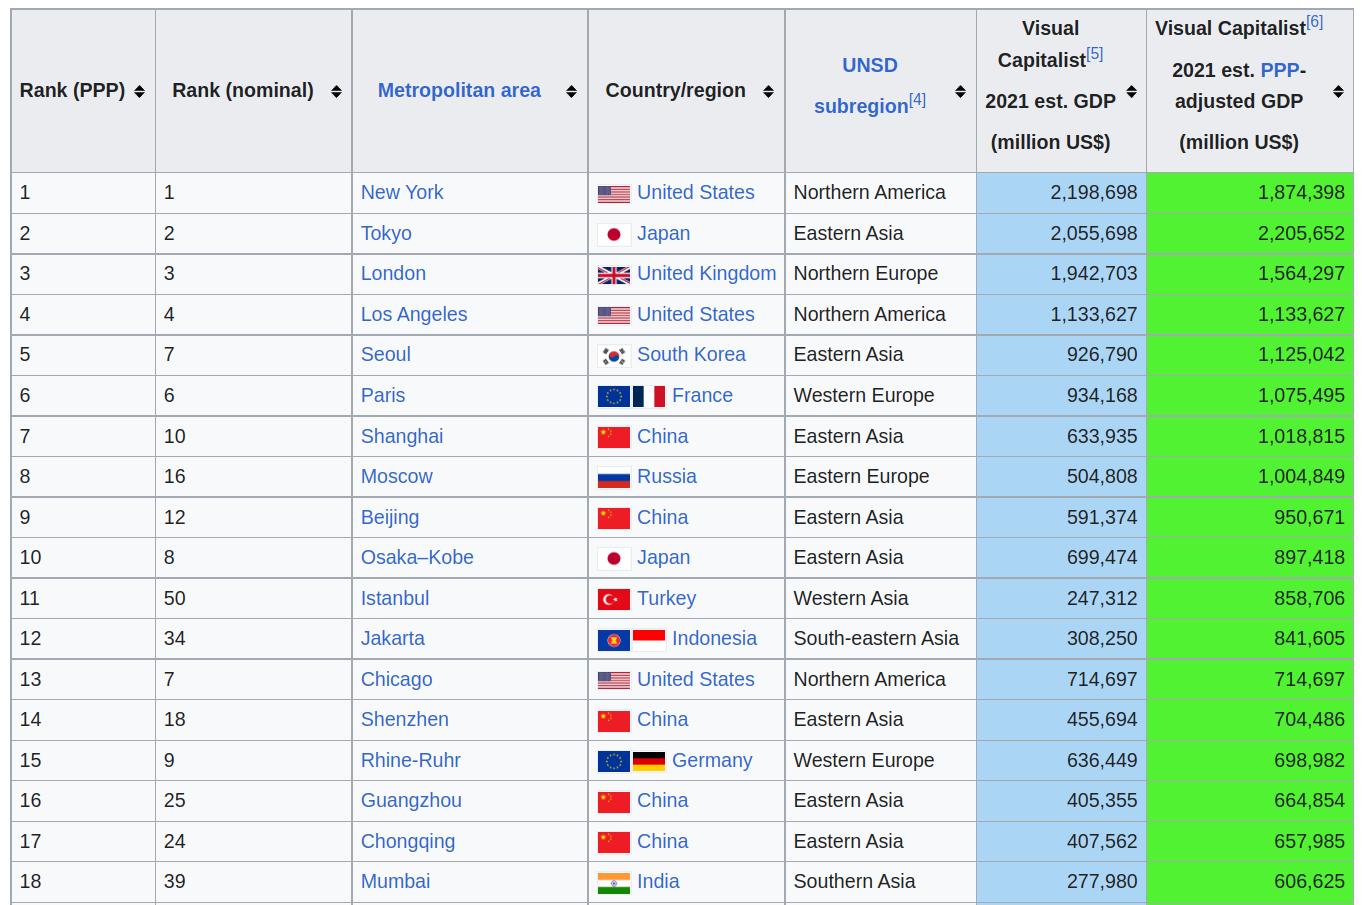This screenshot has height=905, width=1362.
Task: Open the Tokyo link
Action: point(386,233)
